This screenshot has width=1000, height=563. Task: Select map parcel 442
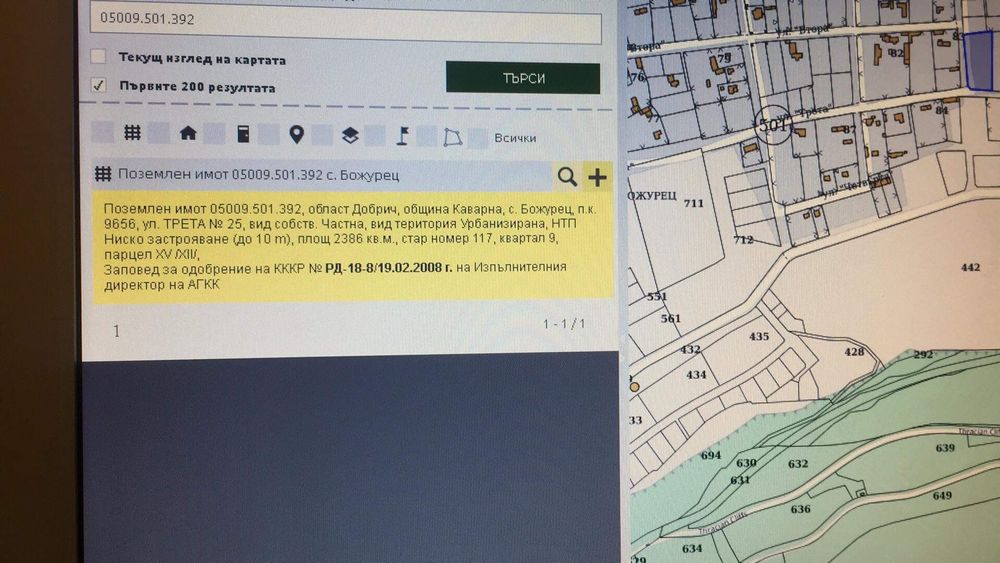pyautogui.click(x=971, y=267)
